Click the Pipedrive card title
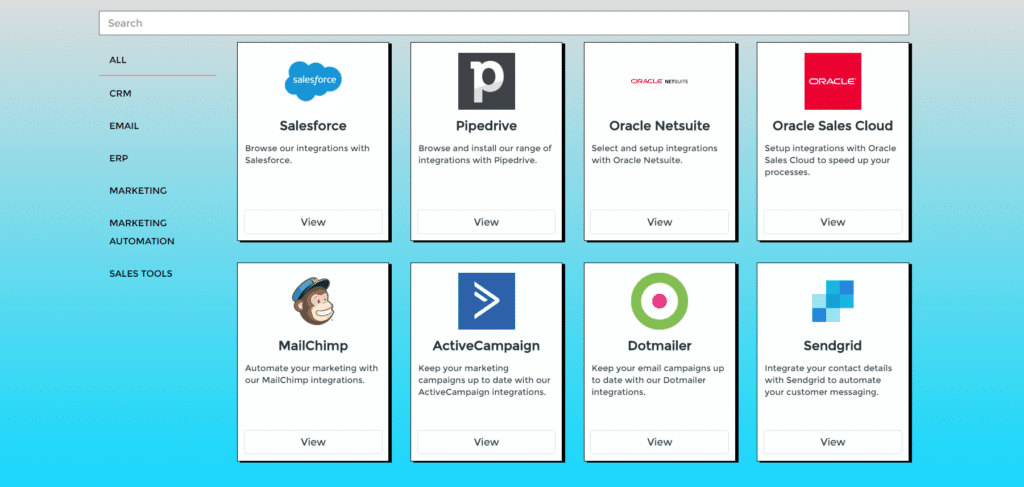The image size is (1024, 487). (486, 125)
